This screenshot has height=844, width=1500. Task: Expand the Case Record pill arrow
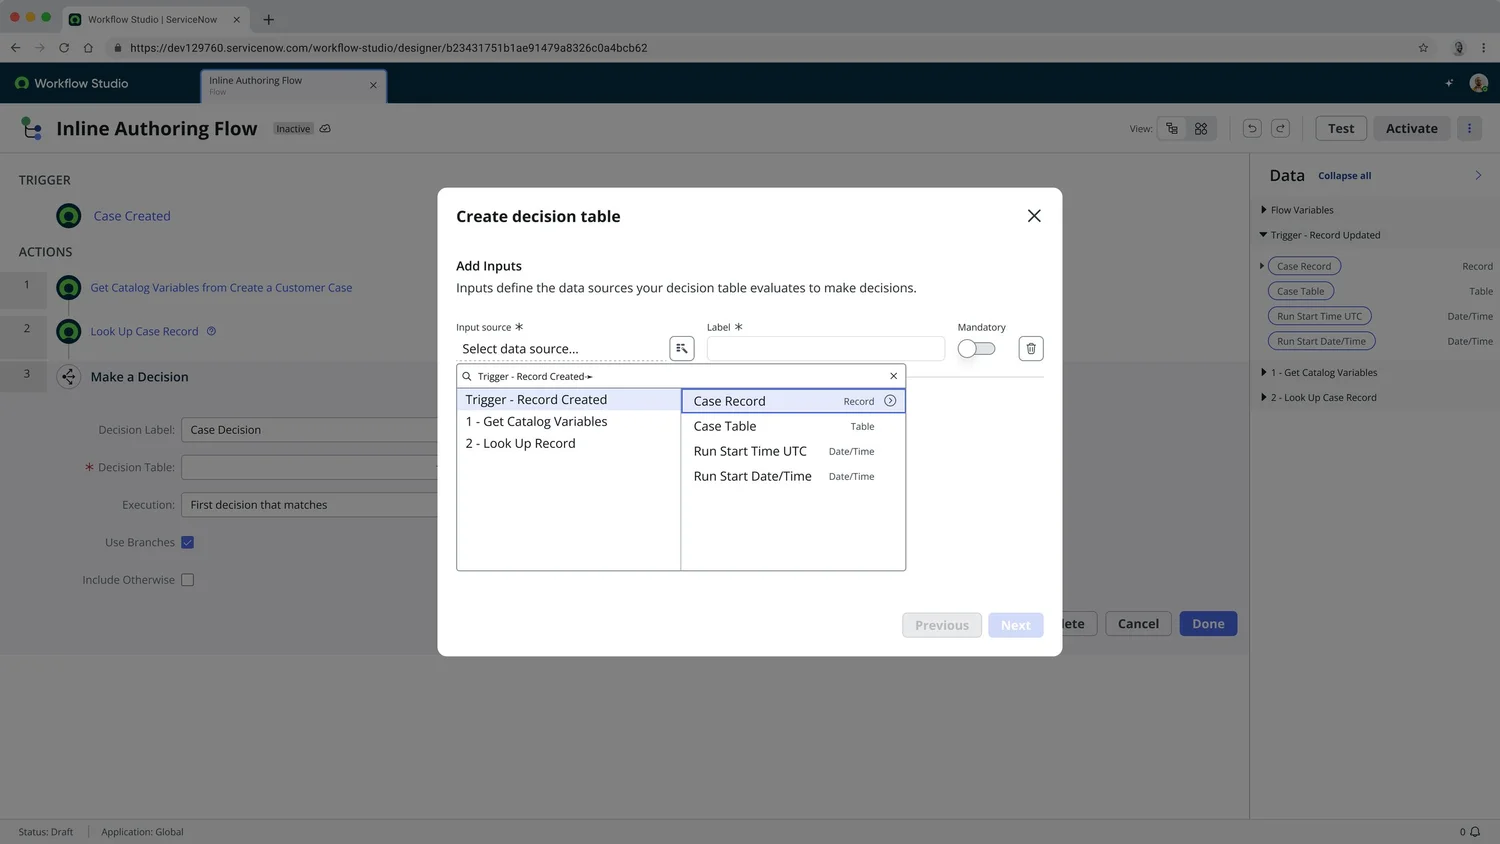[1262, 266]
